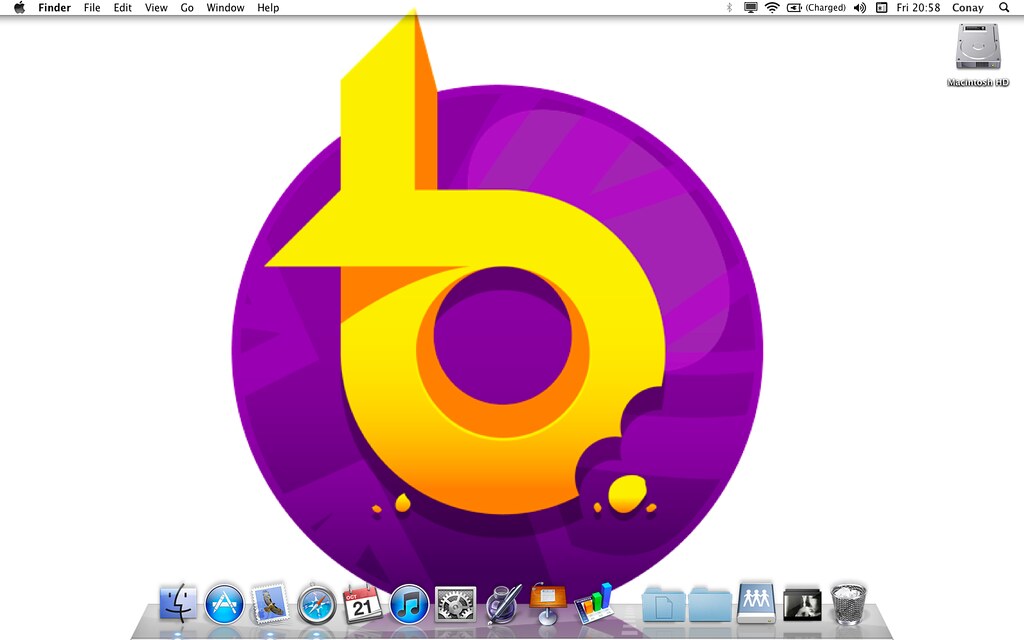
Task: Open the volume control in menu bar
Action: pos(860,8)
